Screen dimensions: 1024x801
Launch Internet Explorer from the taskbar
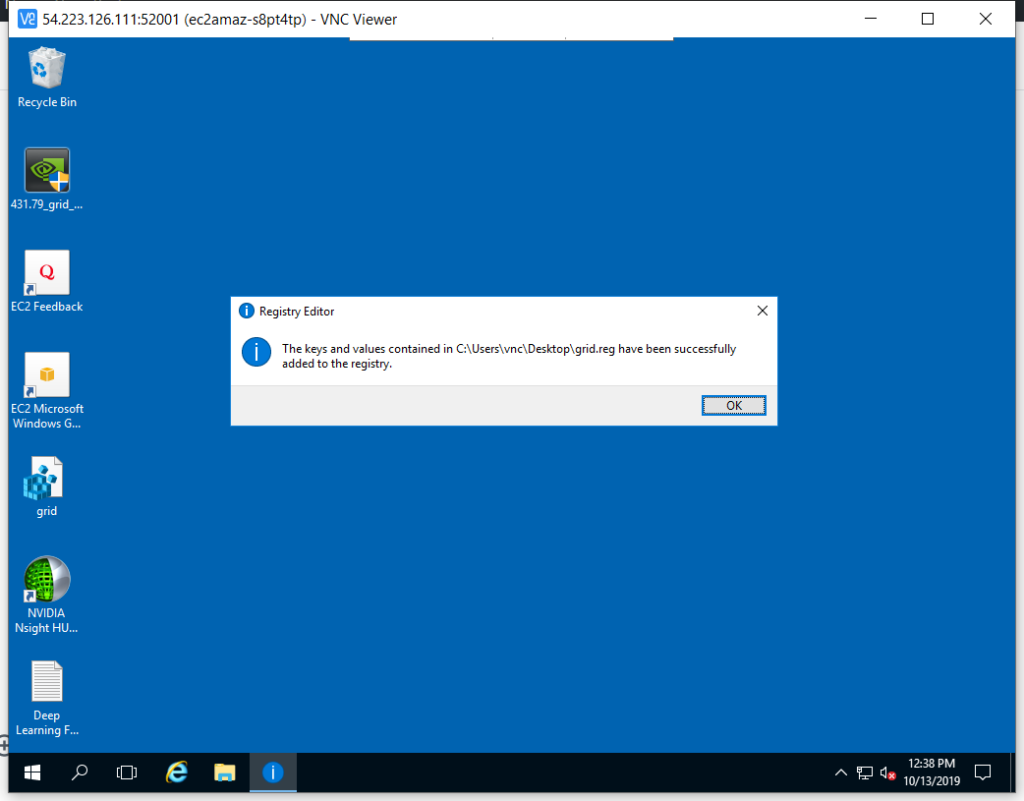[x=177, y=772]
